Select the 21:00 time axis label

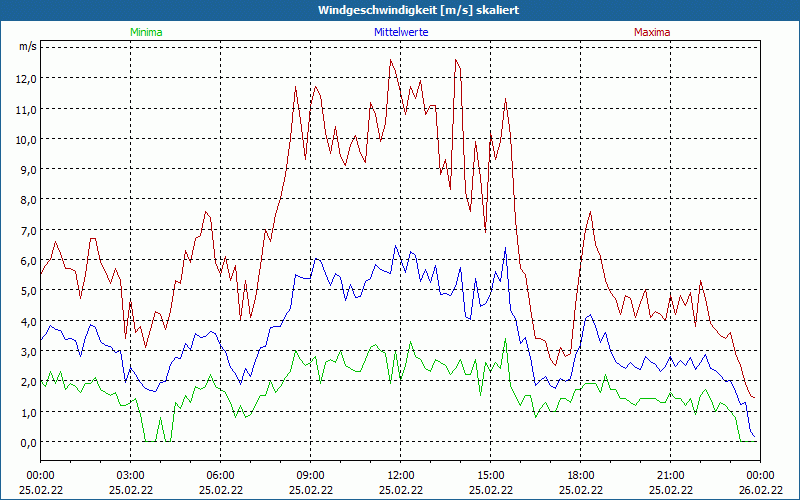click(671, 475)
